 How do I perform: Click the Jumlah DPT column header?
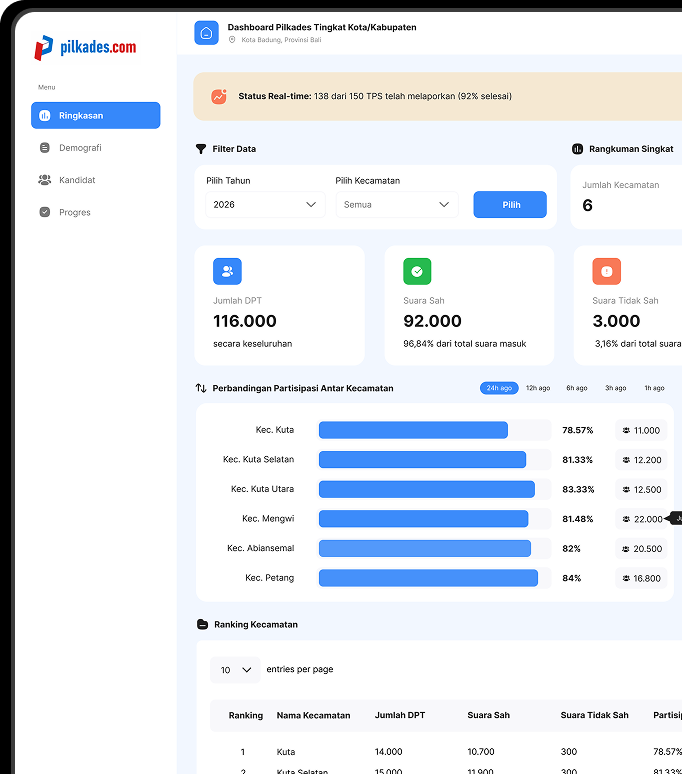point(400,715)
